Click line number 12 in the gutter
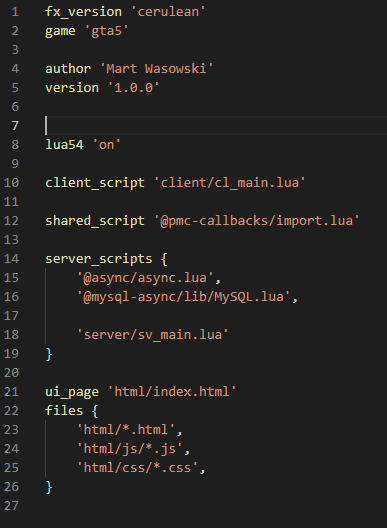This screenshot has height=528, width=387. pyautogui.click(x=11, y=221)
